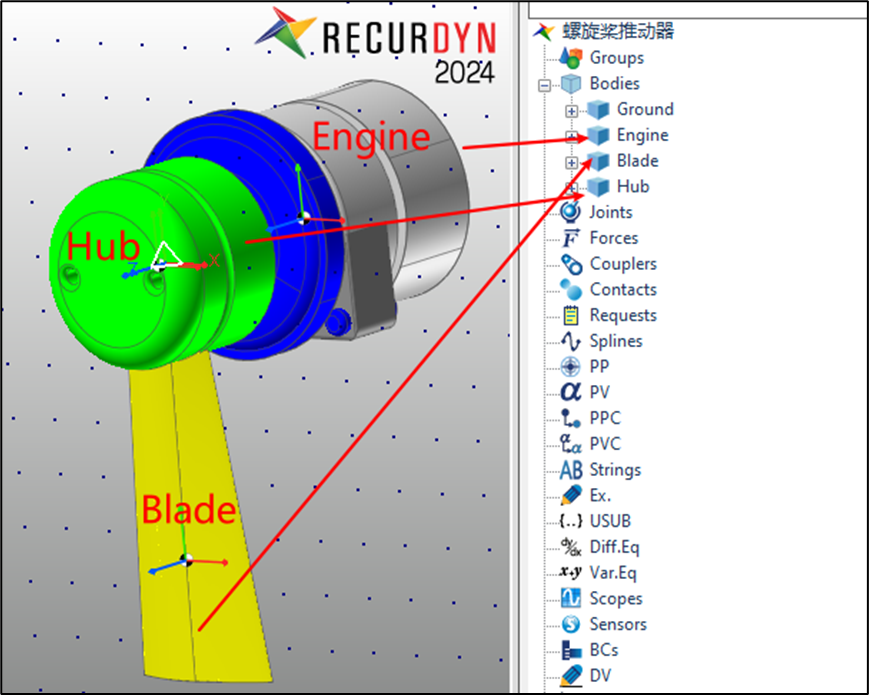Select the Joints tree label

tap(611, 212)
